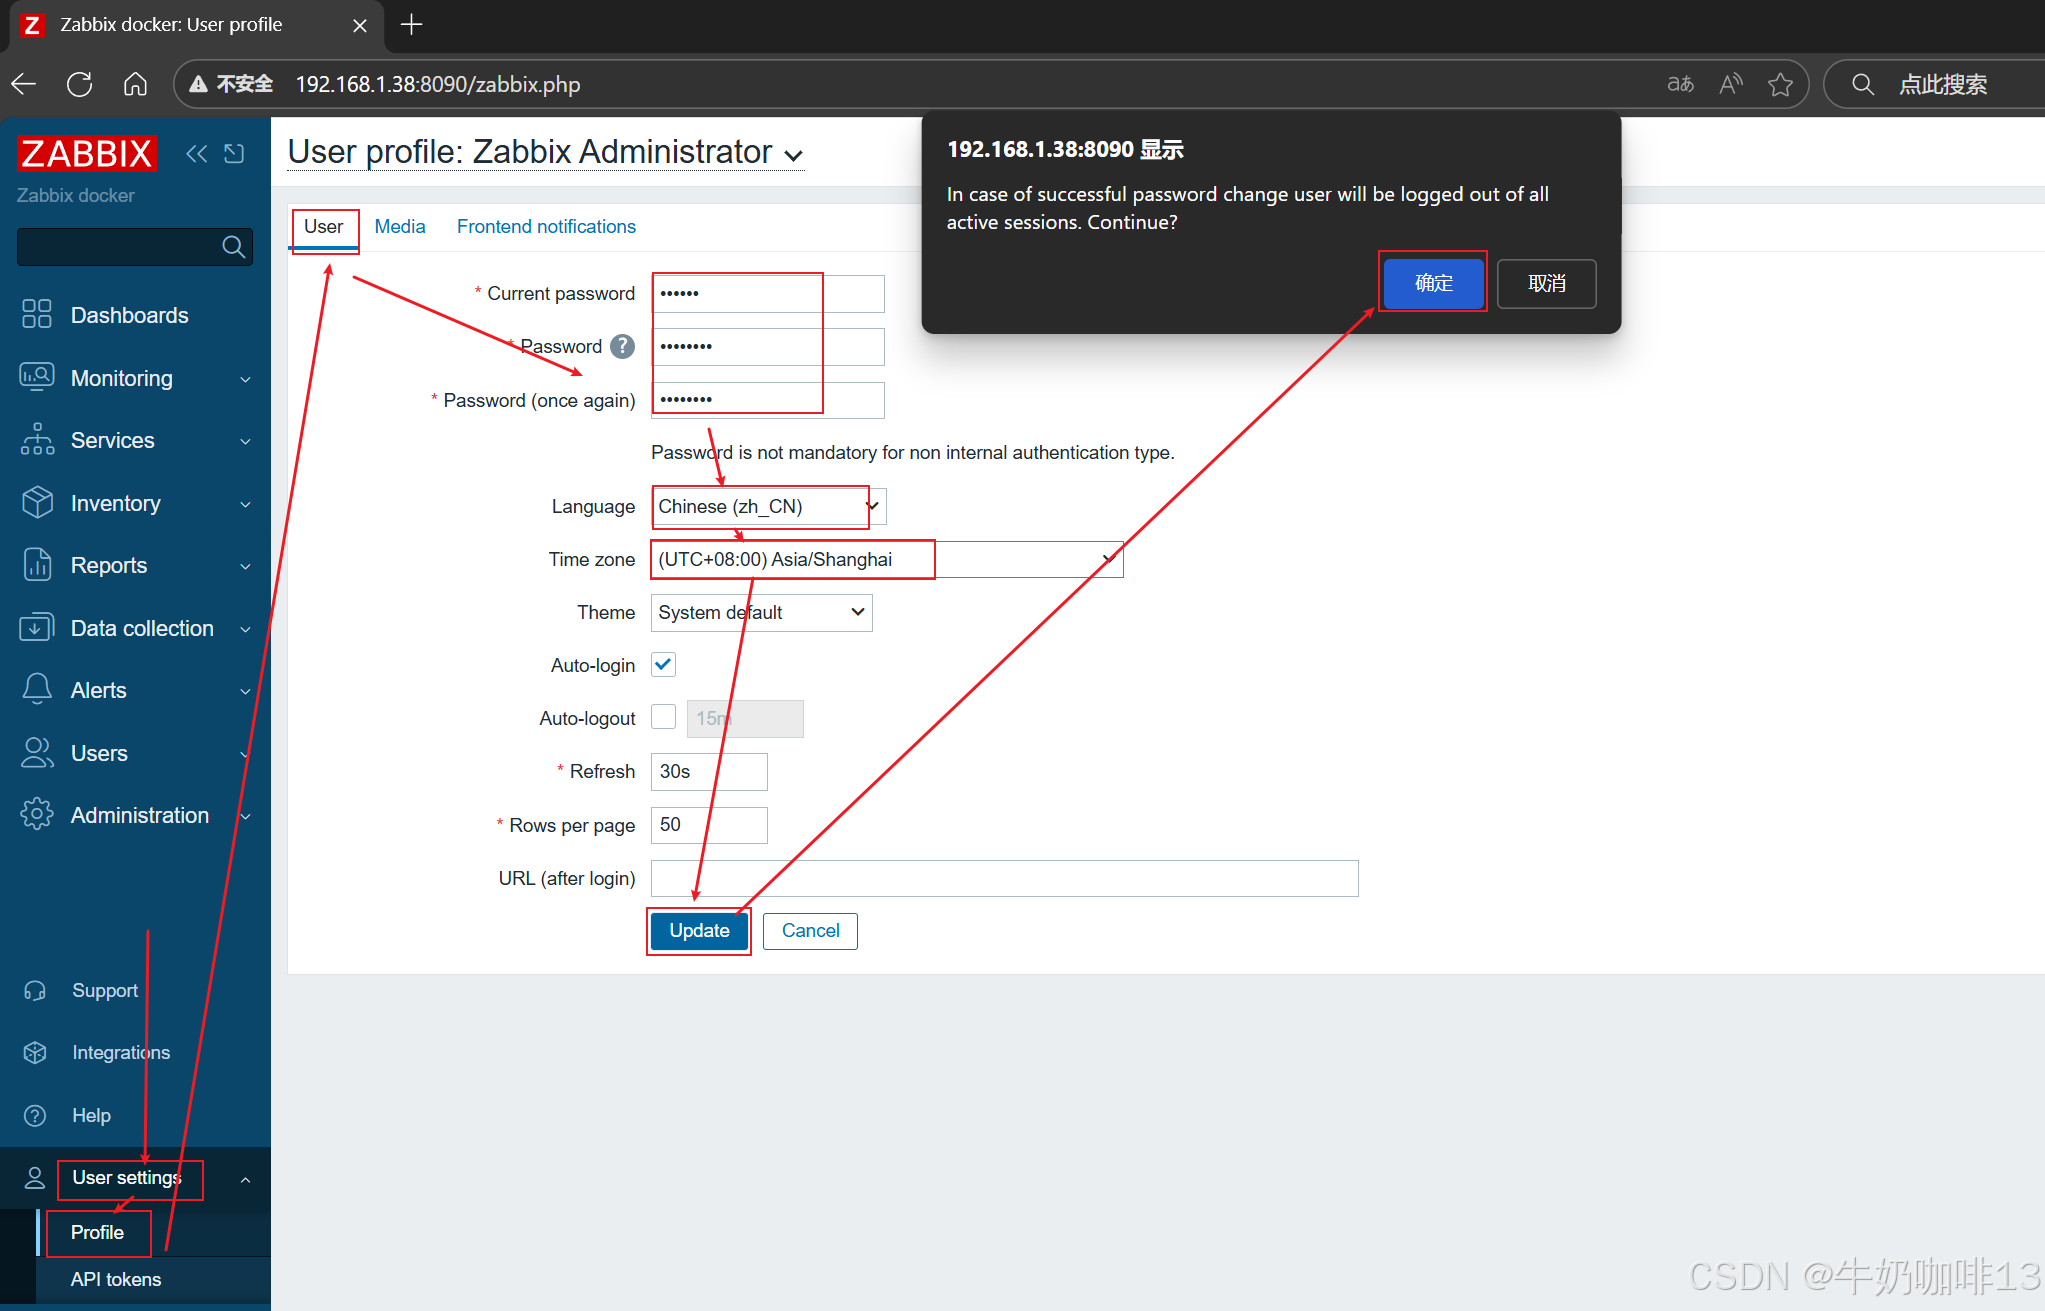
Task: Click the Password help question-mark icon
Action: coord(622,346)
